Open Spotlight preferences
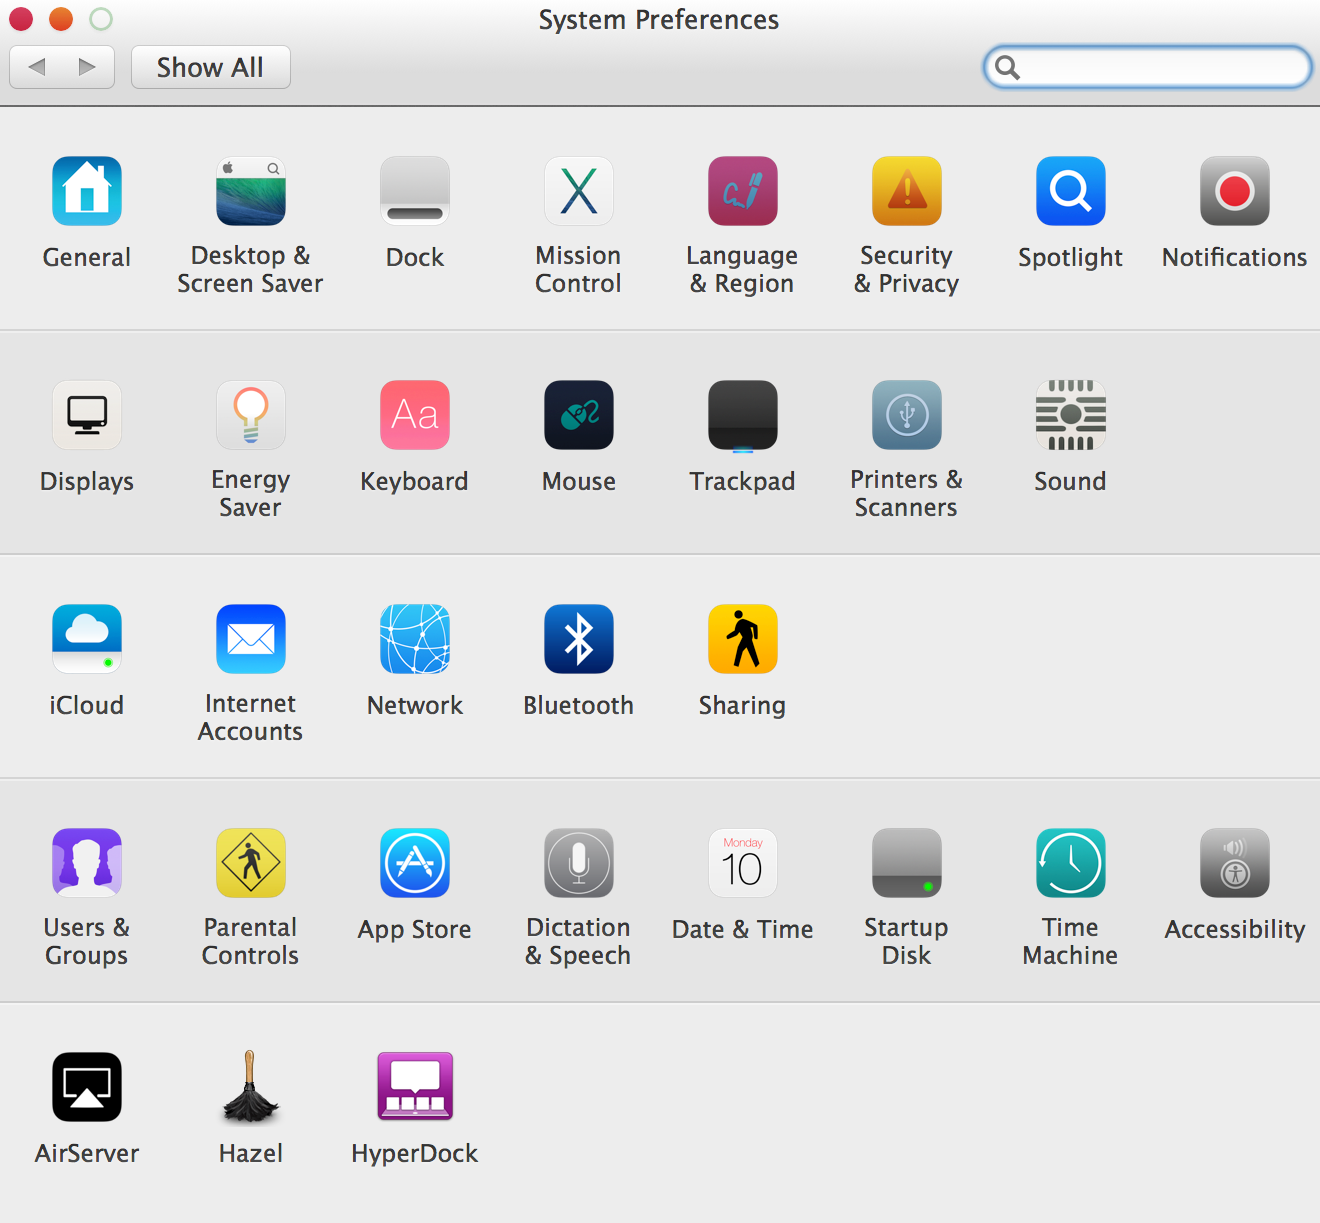This screenshot has width=1320, height=1223. point(1071,191)
